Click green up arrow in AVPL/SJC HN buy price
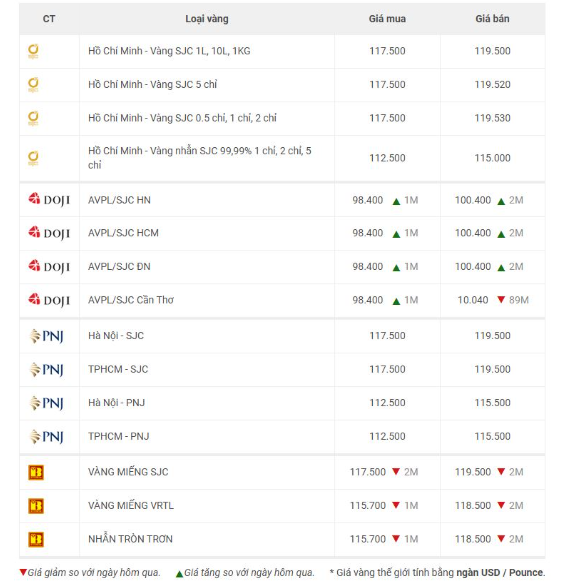The width and height of the screenshot is (561, 587). pyautogui.click(x=396, y=201)
